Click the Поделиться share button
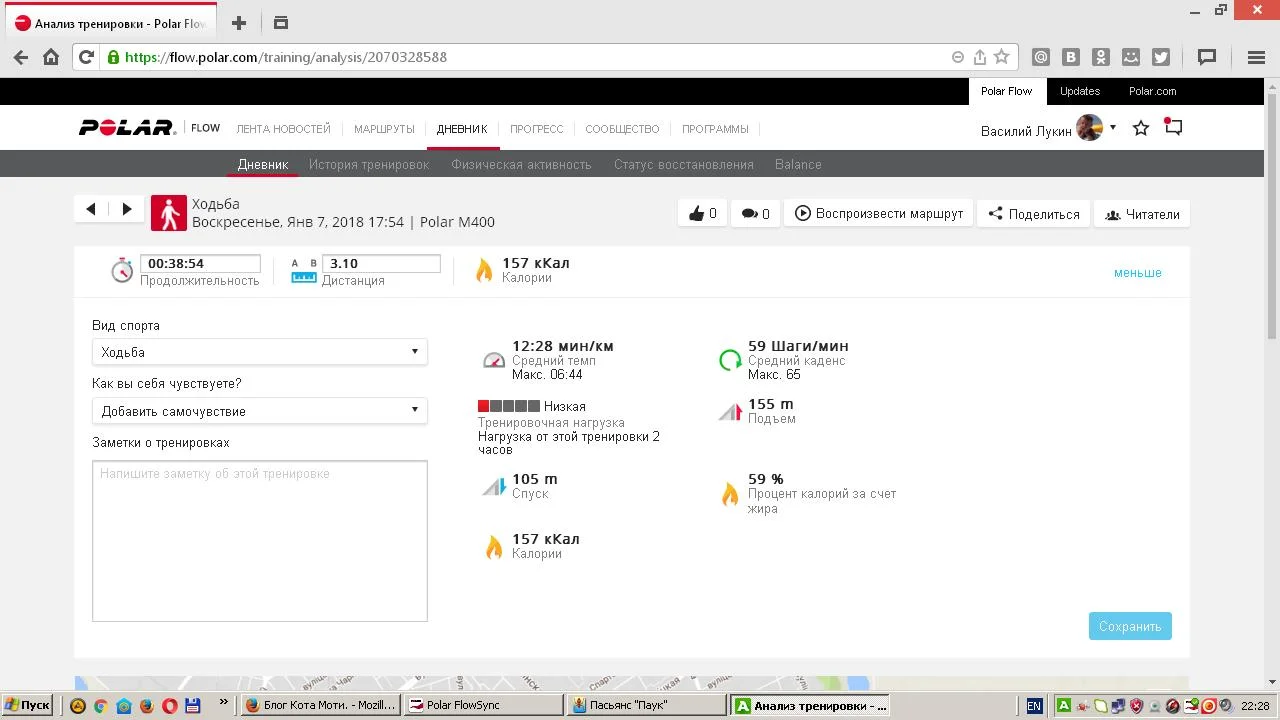The width and height of the screenshot is (1280, 720). coord(1034,214)
